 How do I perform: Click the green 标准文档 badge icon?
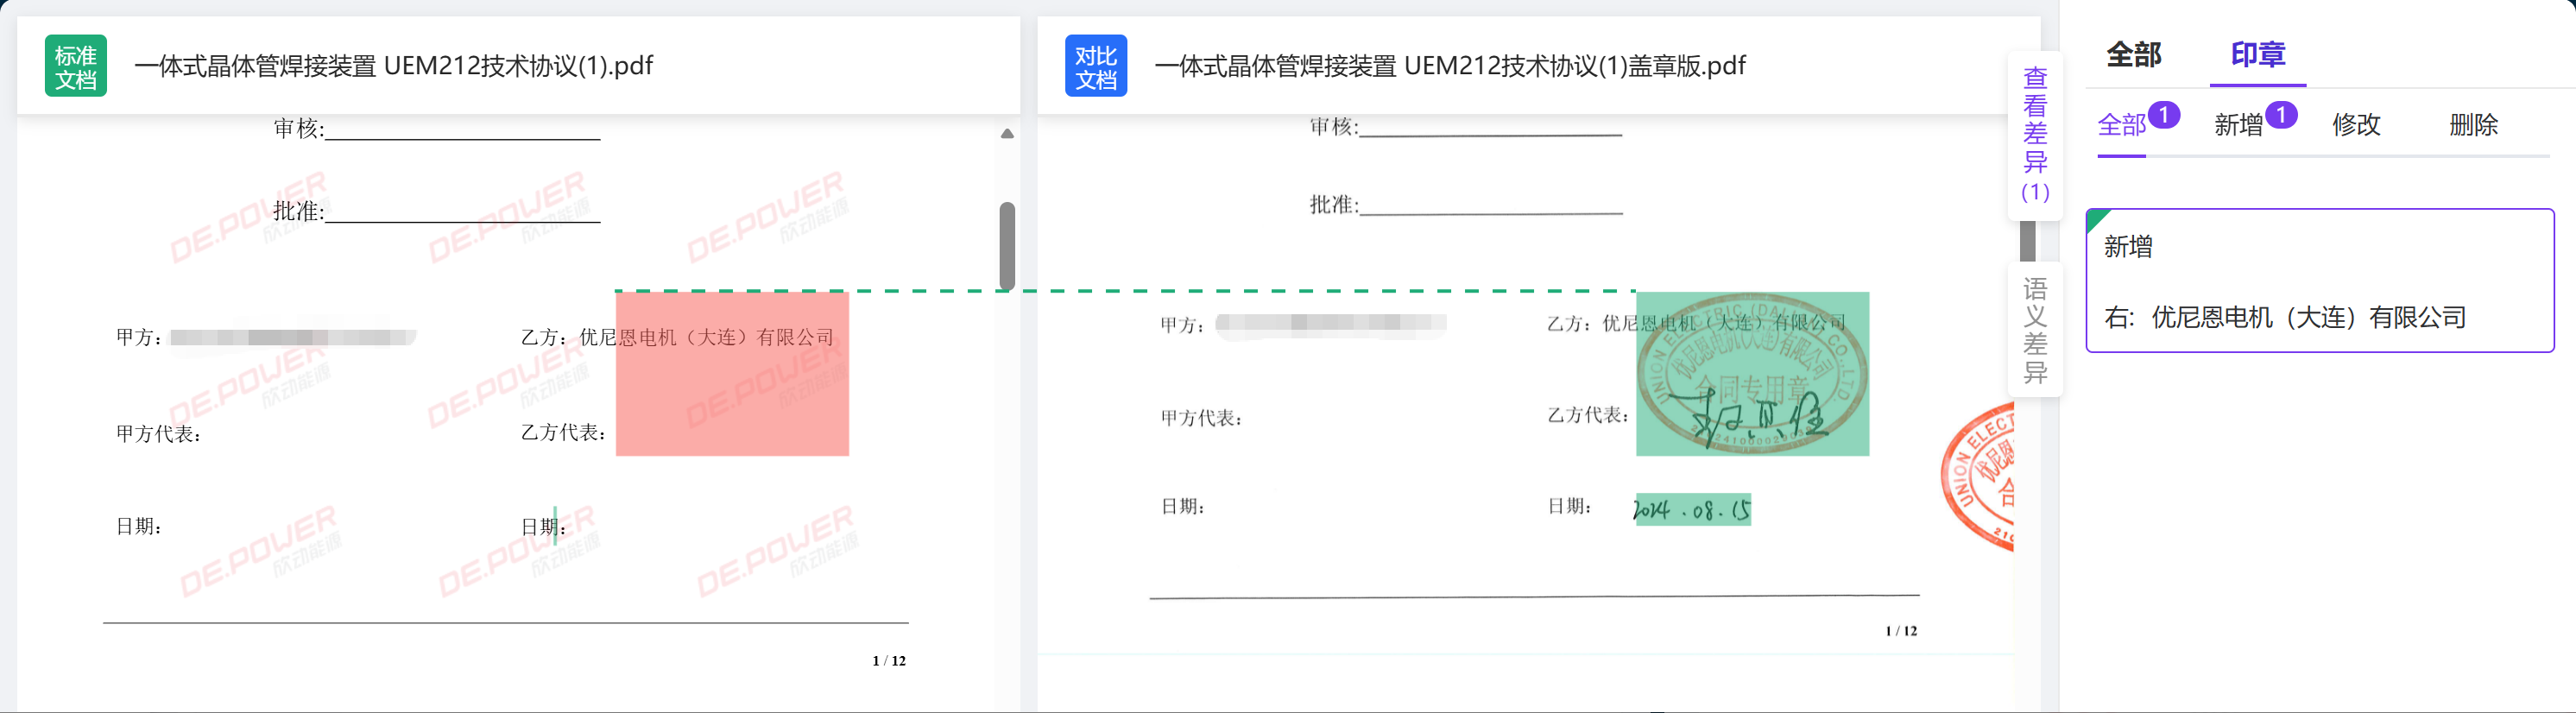click(75, 66)
